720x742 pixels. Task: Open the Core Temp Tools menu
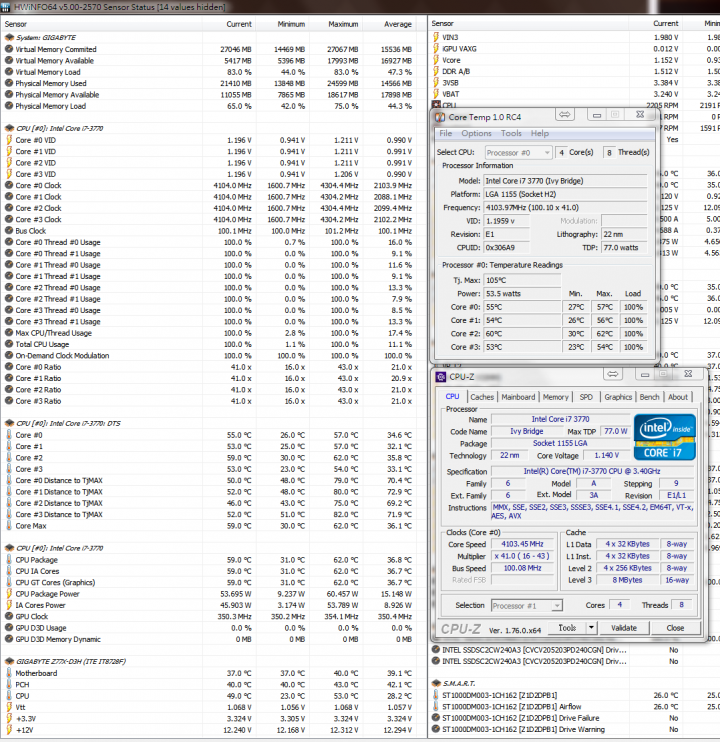pos(511,133)
